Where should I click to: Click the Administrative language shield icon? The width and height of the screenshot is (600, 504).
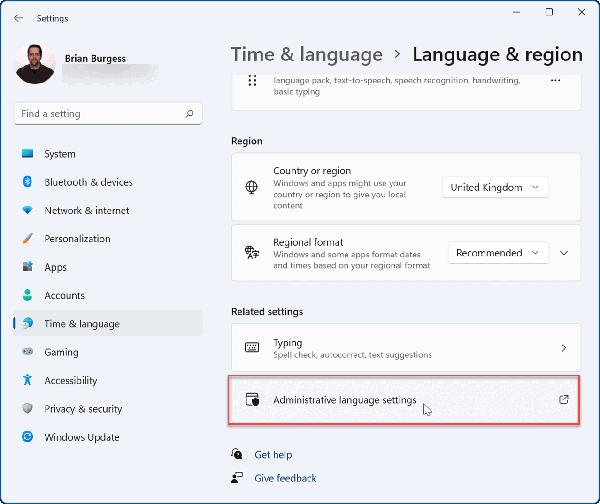252,399
